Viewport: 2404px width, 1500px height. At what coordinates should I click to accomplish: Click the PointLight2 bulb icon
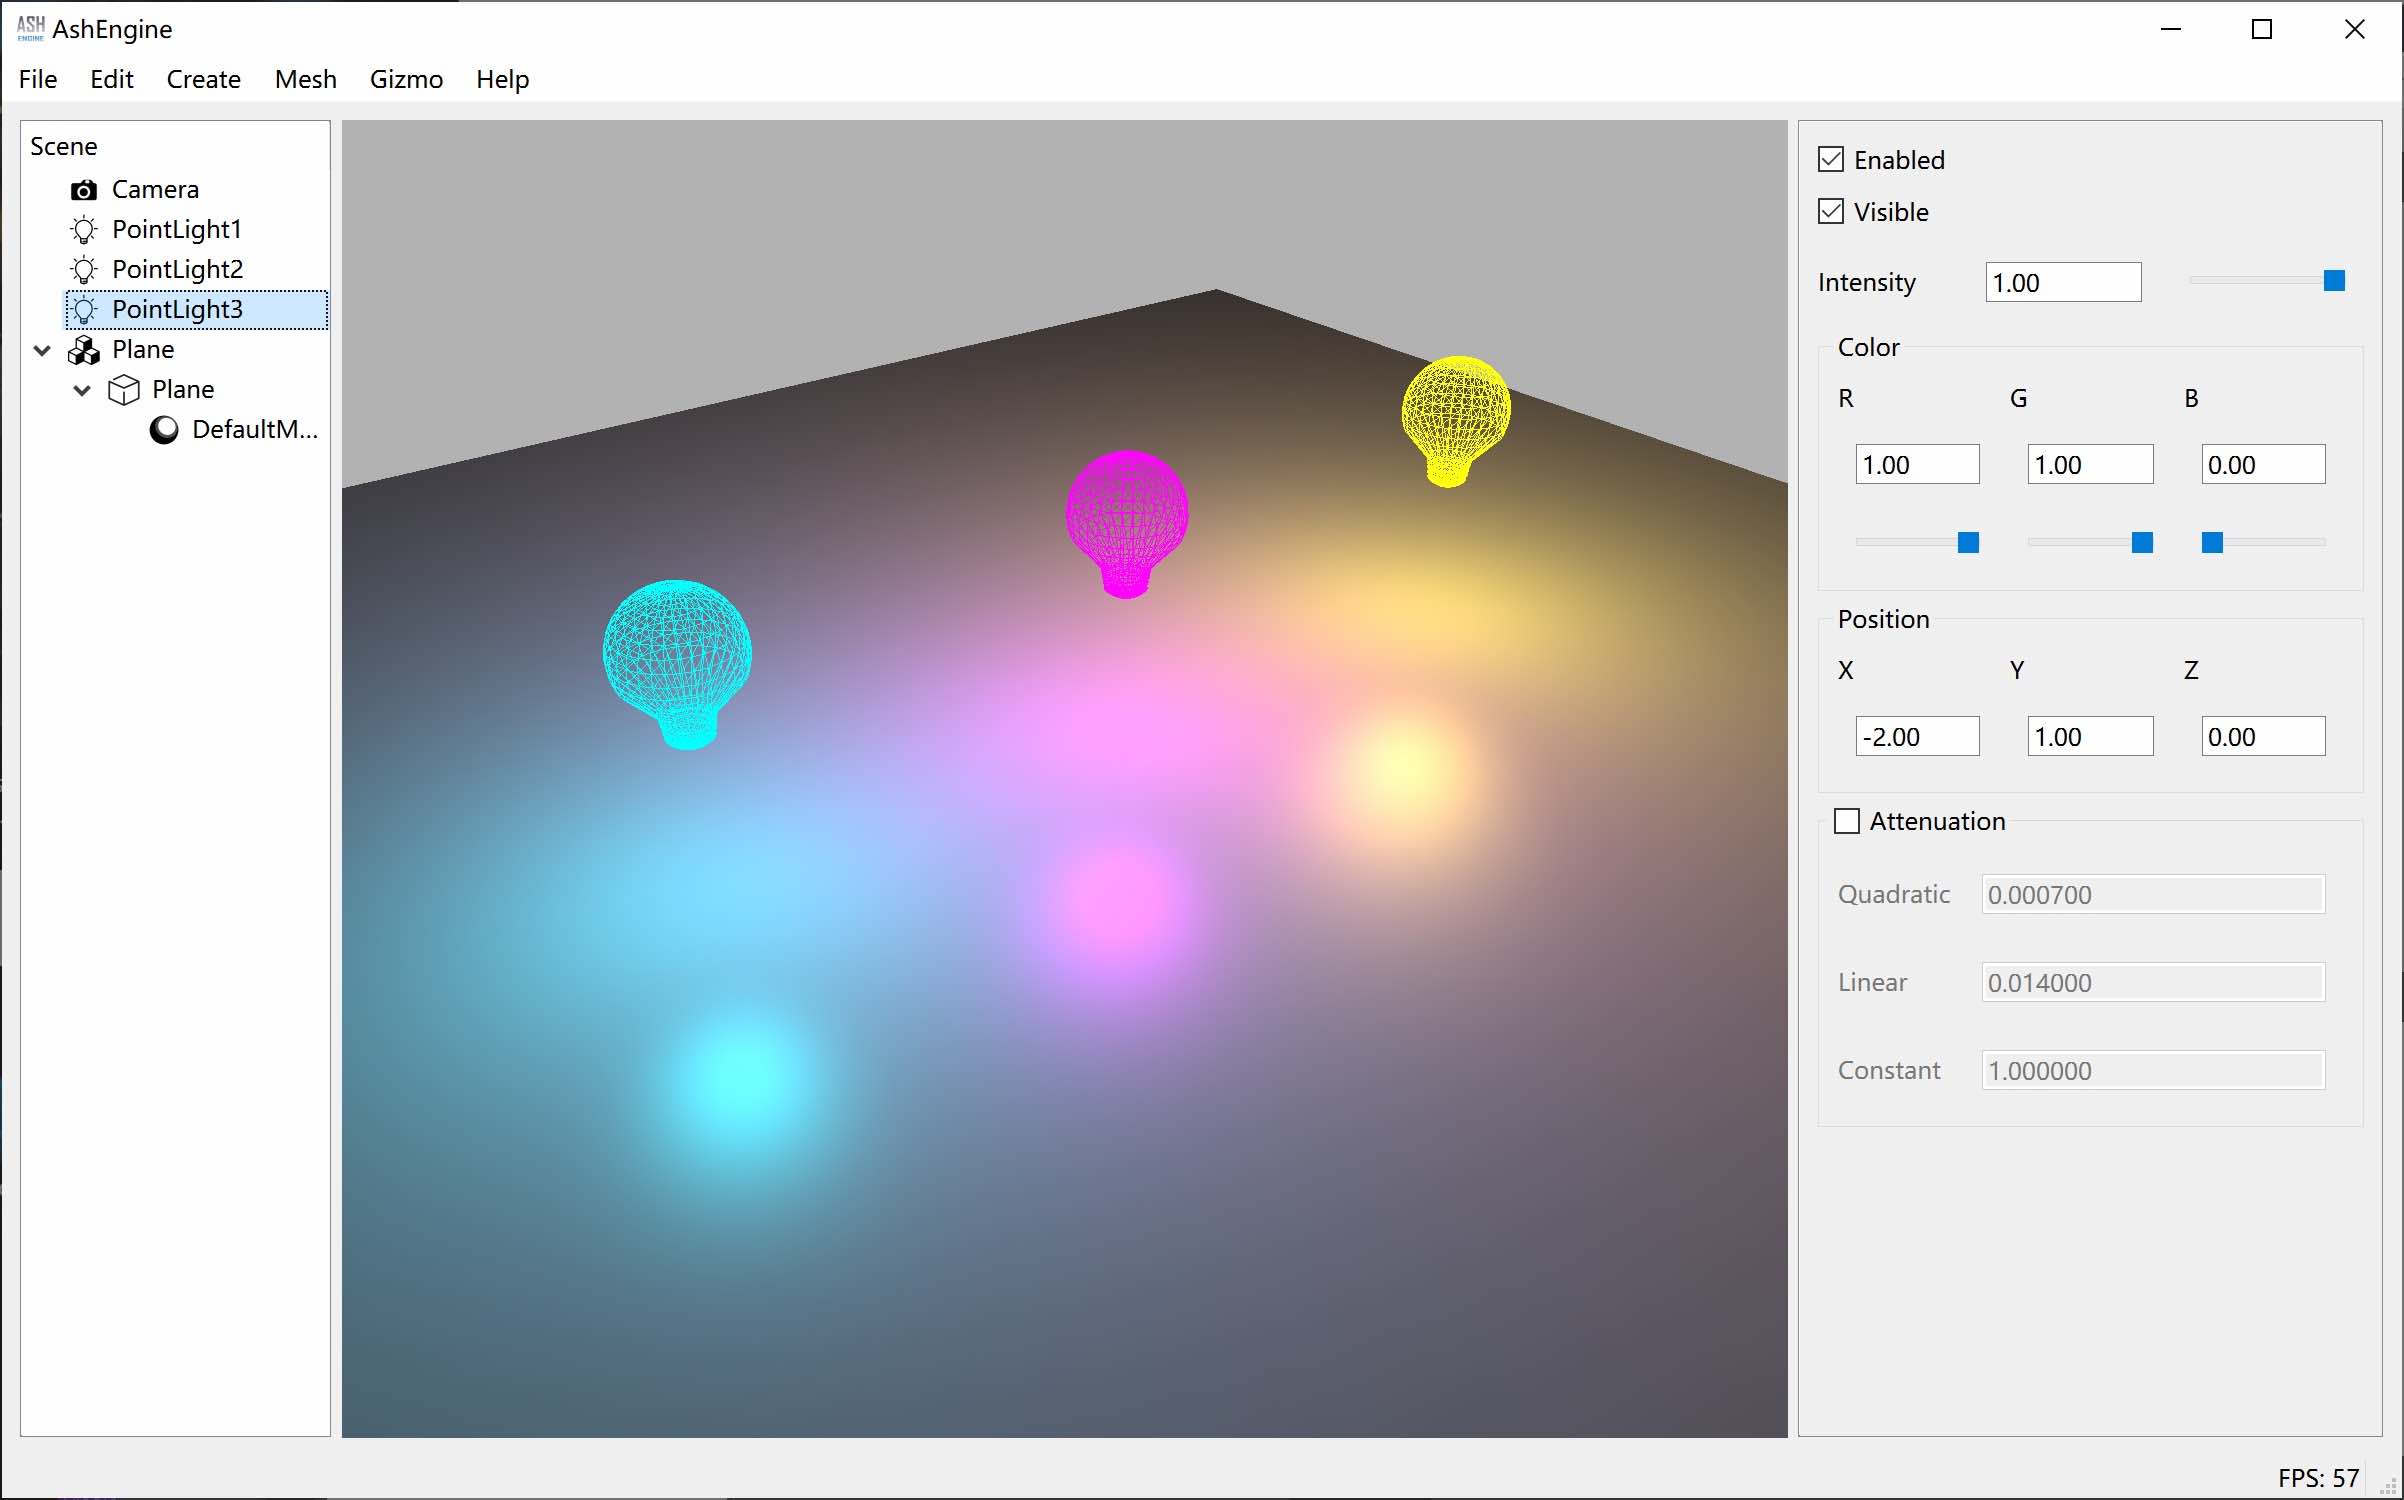[84, 270]
